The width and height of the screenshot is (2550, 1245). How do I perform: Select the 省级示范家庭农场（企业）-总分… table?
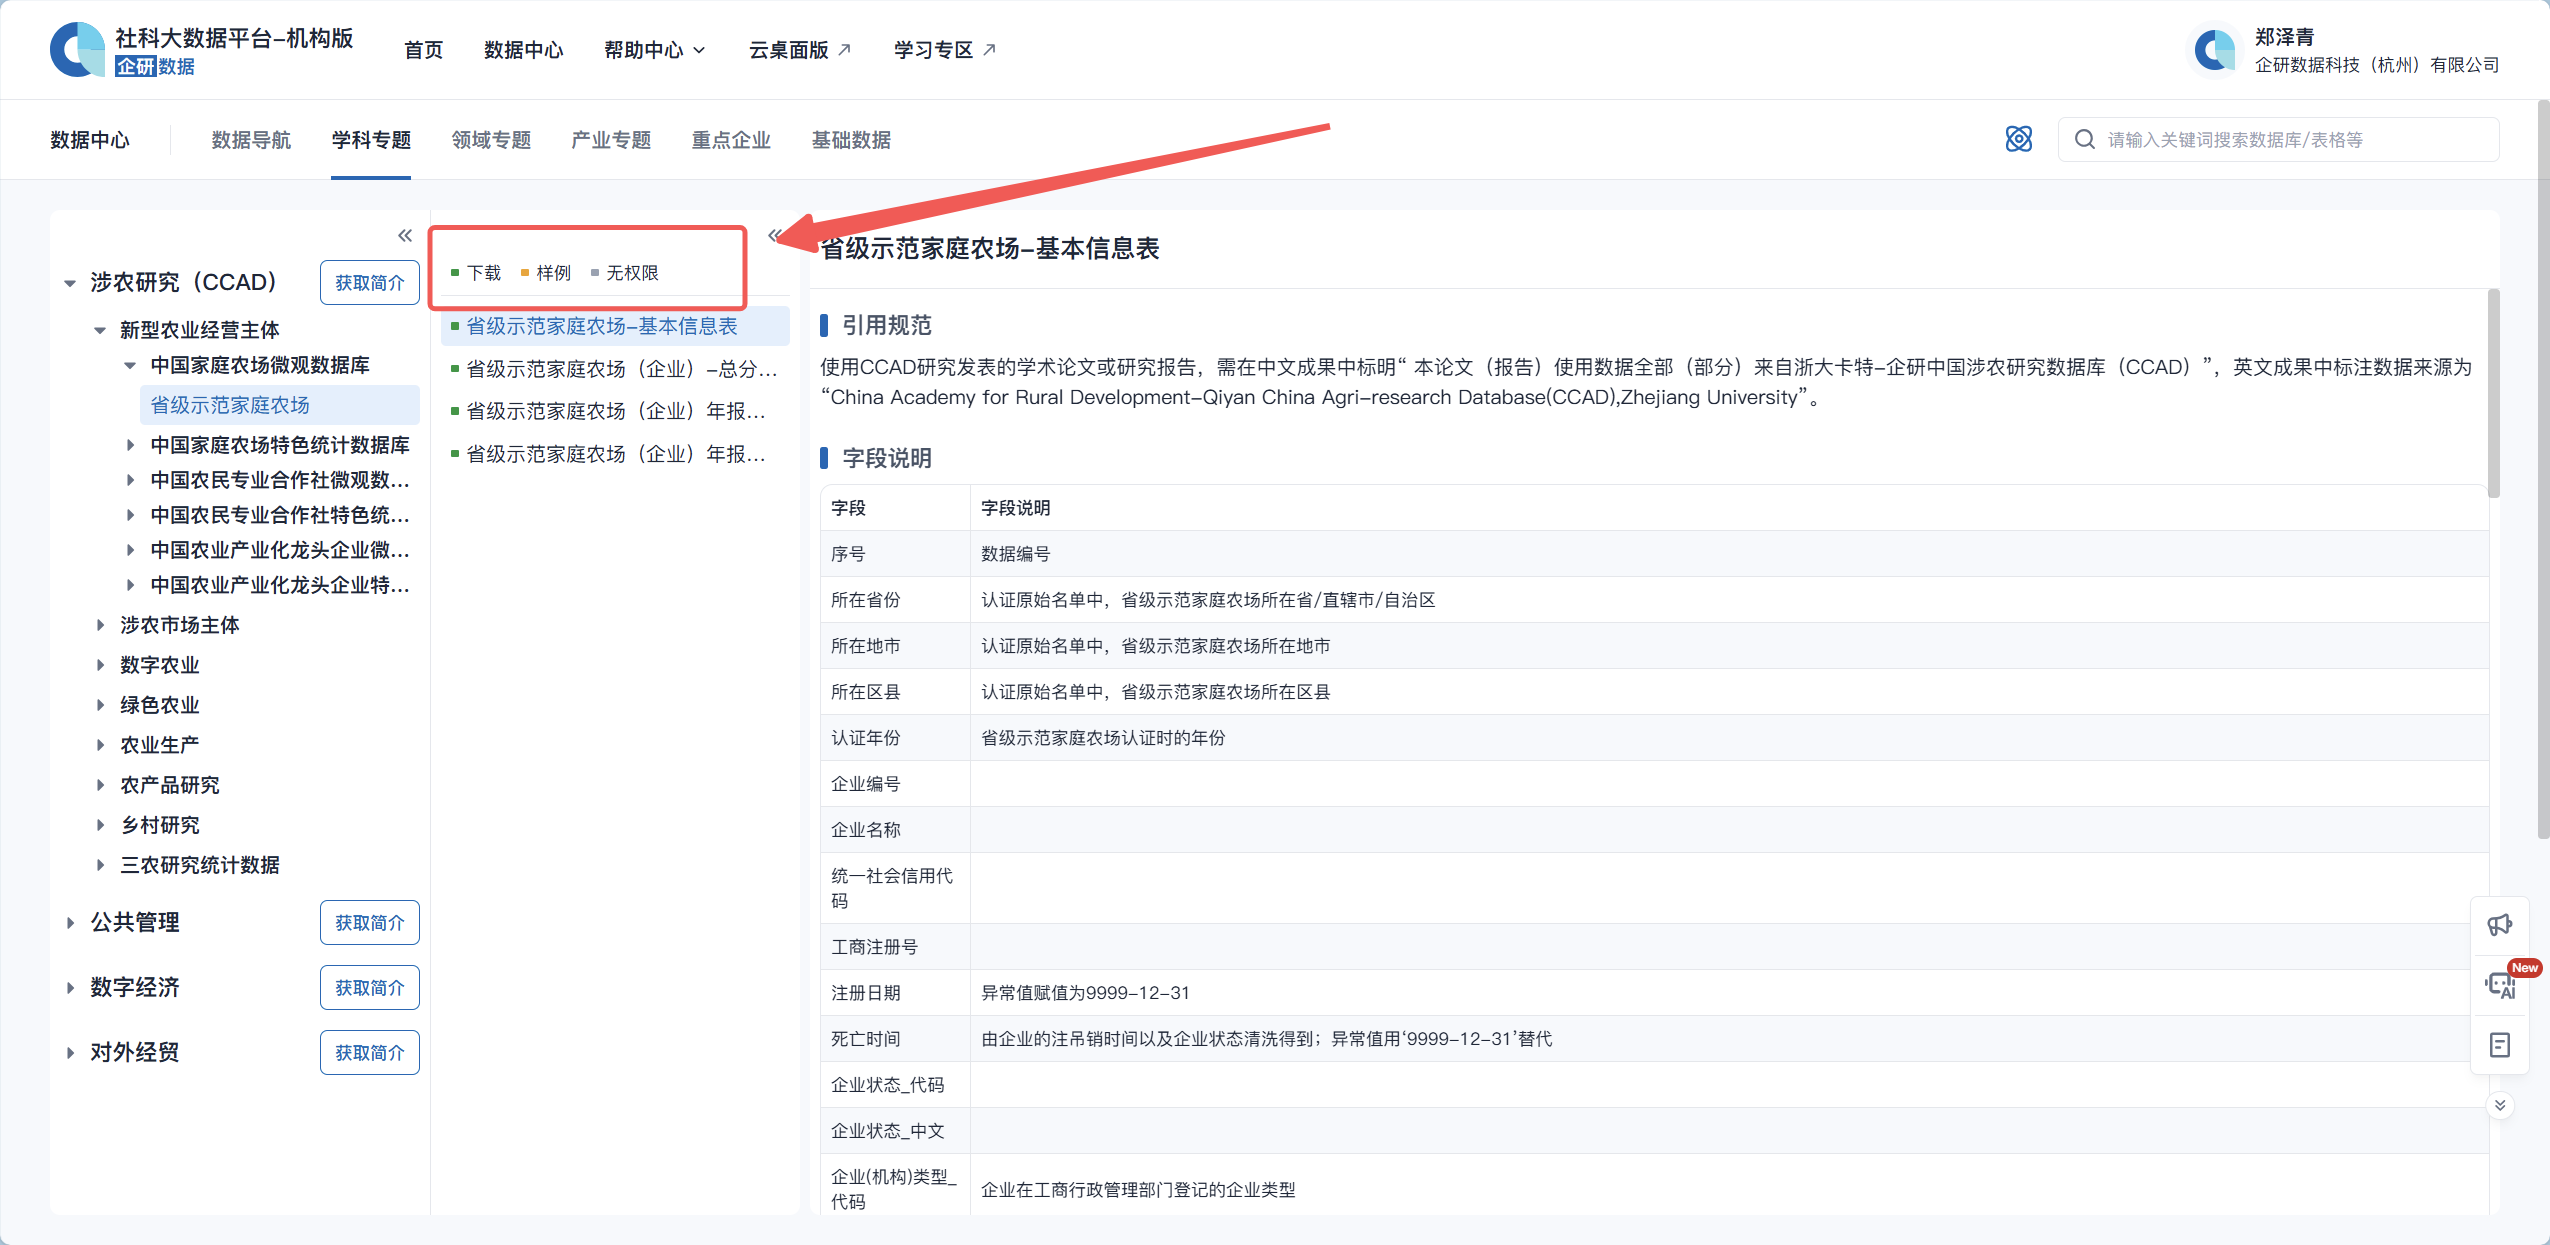pyautogui.click(x=620, y=369)
